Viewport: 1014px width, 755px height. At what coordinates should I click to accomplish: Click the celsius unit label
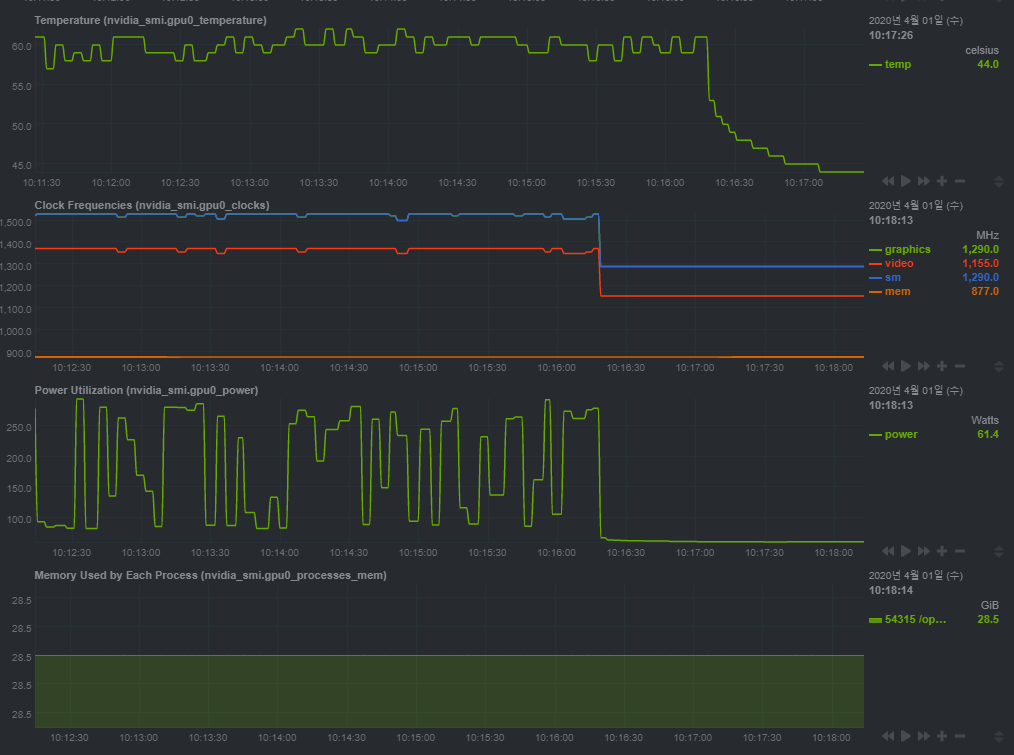(982, 50)
